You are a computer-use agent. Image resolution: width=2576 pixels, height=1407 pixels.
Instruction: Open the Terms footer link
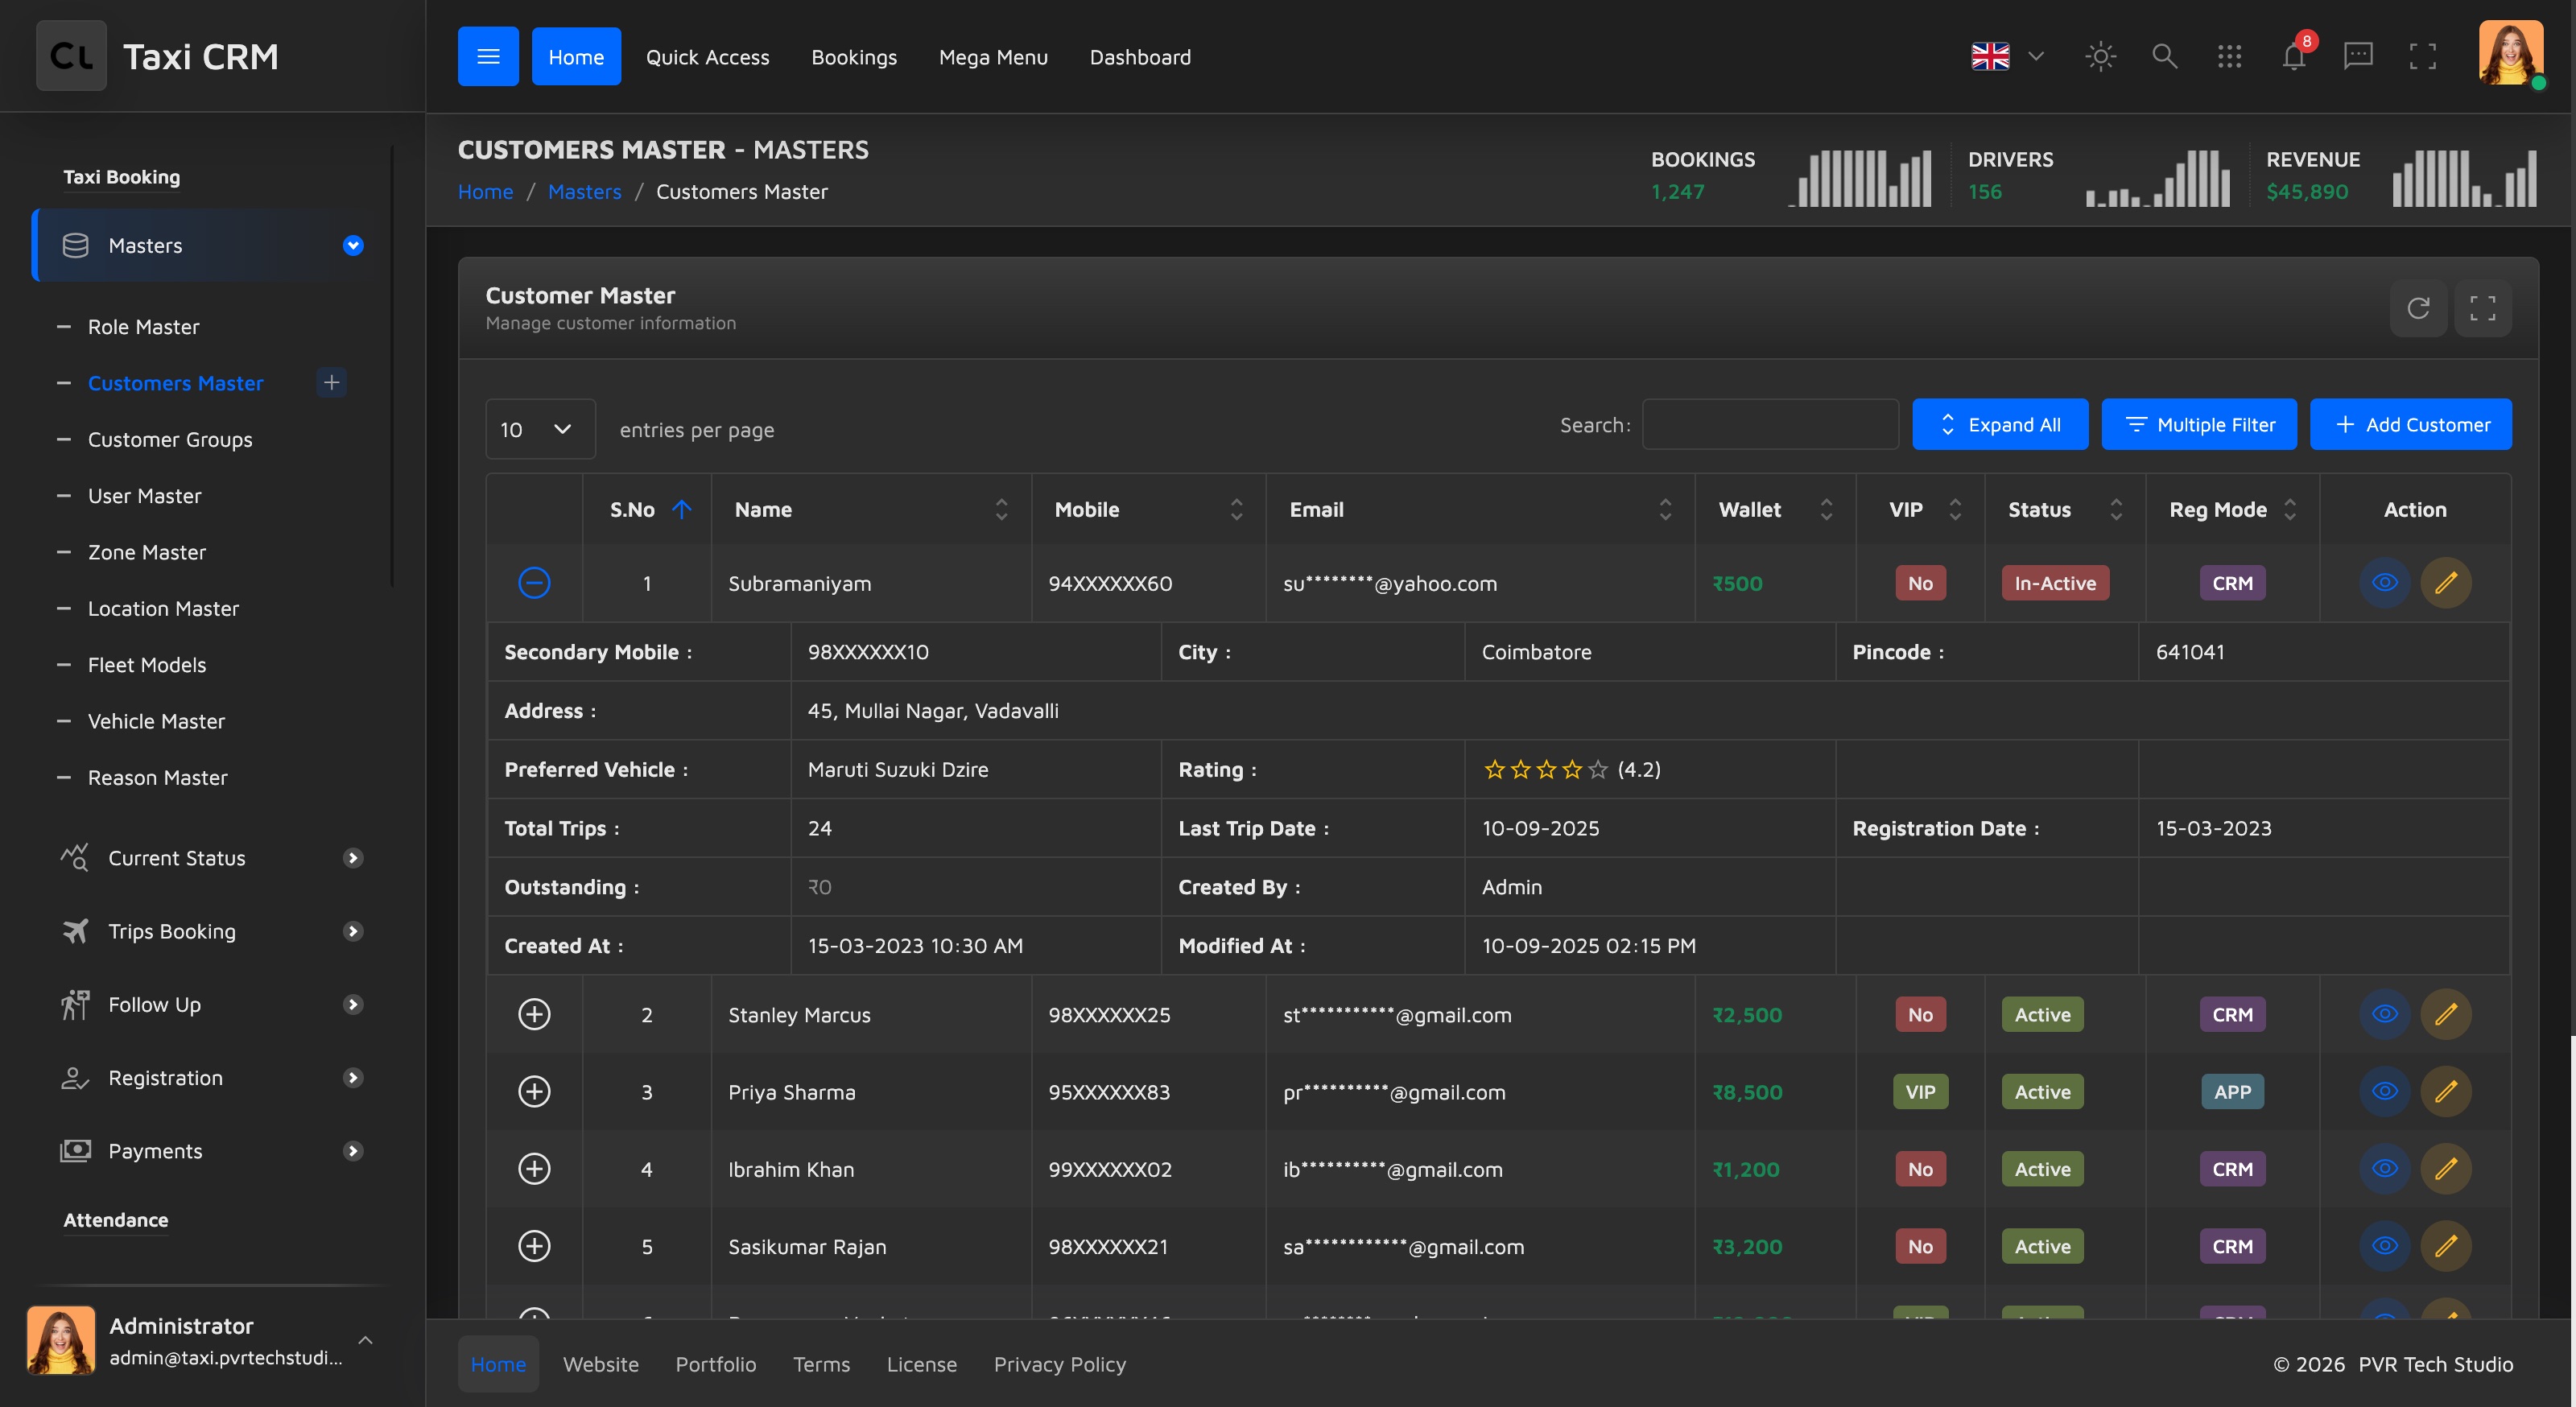click(x=821, y=1364)
